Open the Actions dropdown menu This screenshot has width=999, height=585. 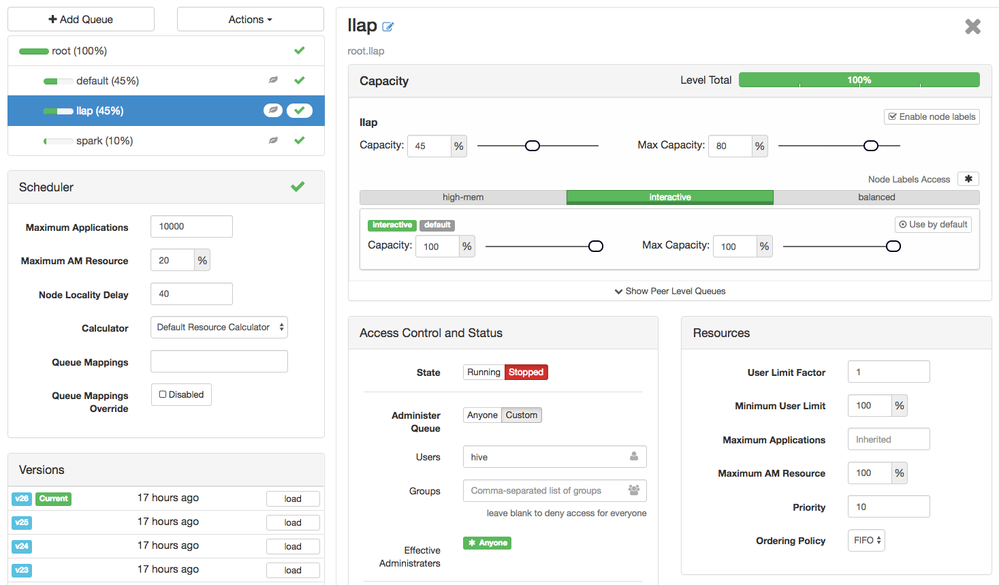tap(250, 19)
